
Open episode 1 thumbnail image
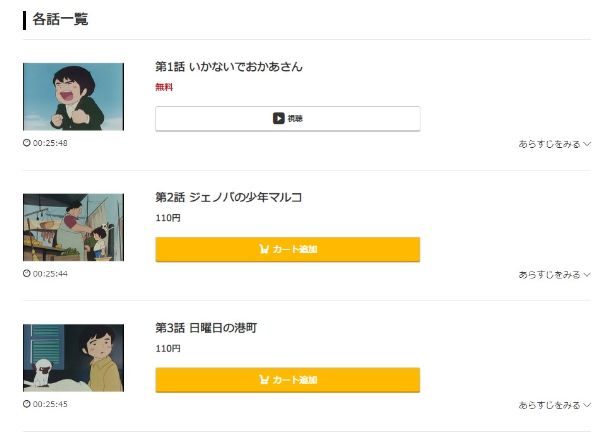pos(73,97)
